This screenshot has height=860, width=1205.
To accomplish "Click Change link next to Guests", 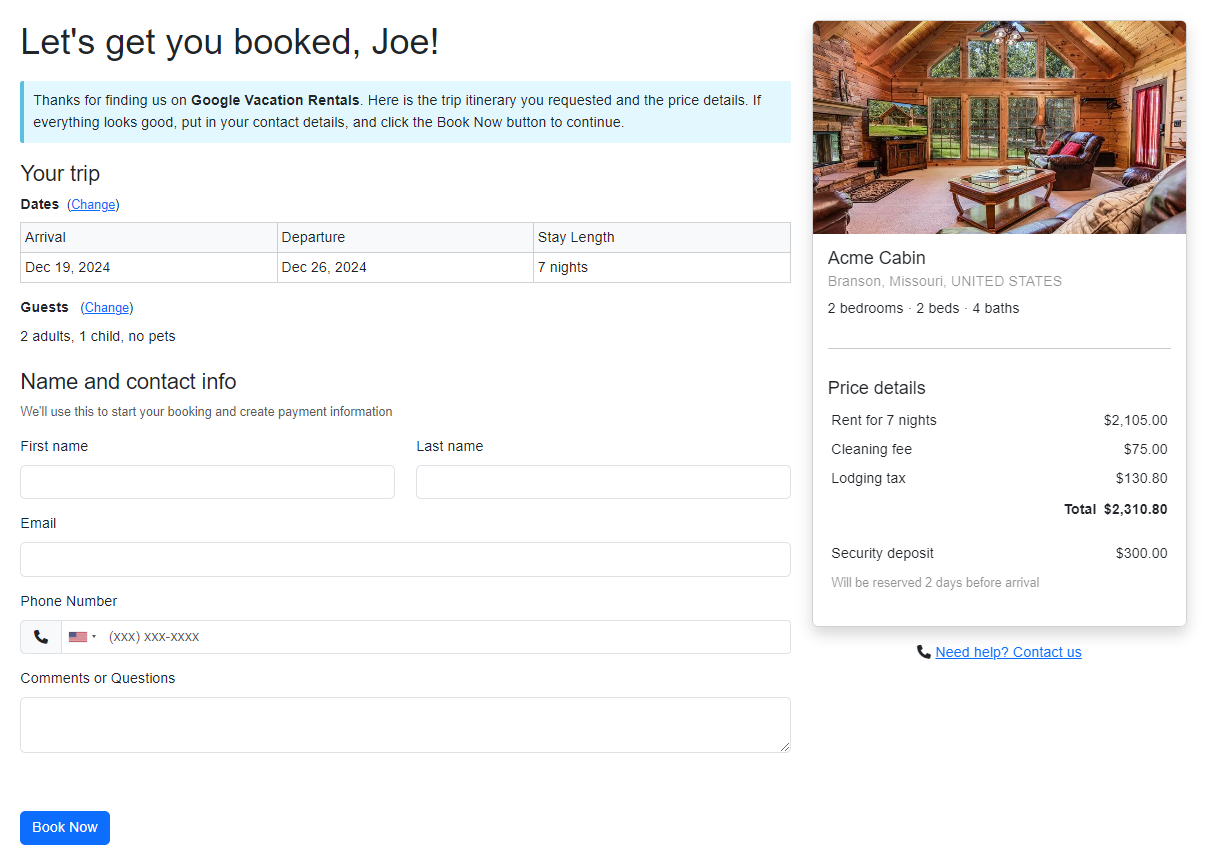I will pyautogui.click(x=107, y=307).
